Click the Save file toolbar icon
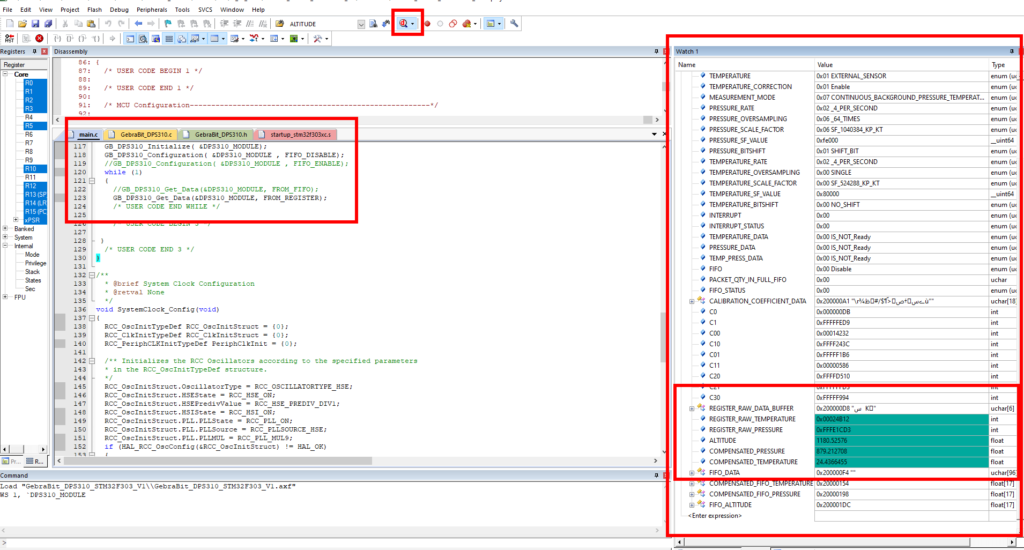This screenshot has width=1024, height=550. (35, 24)
